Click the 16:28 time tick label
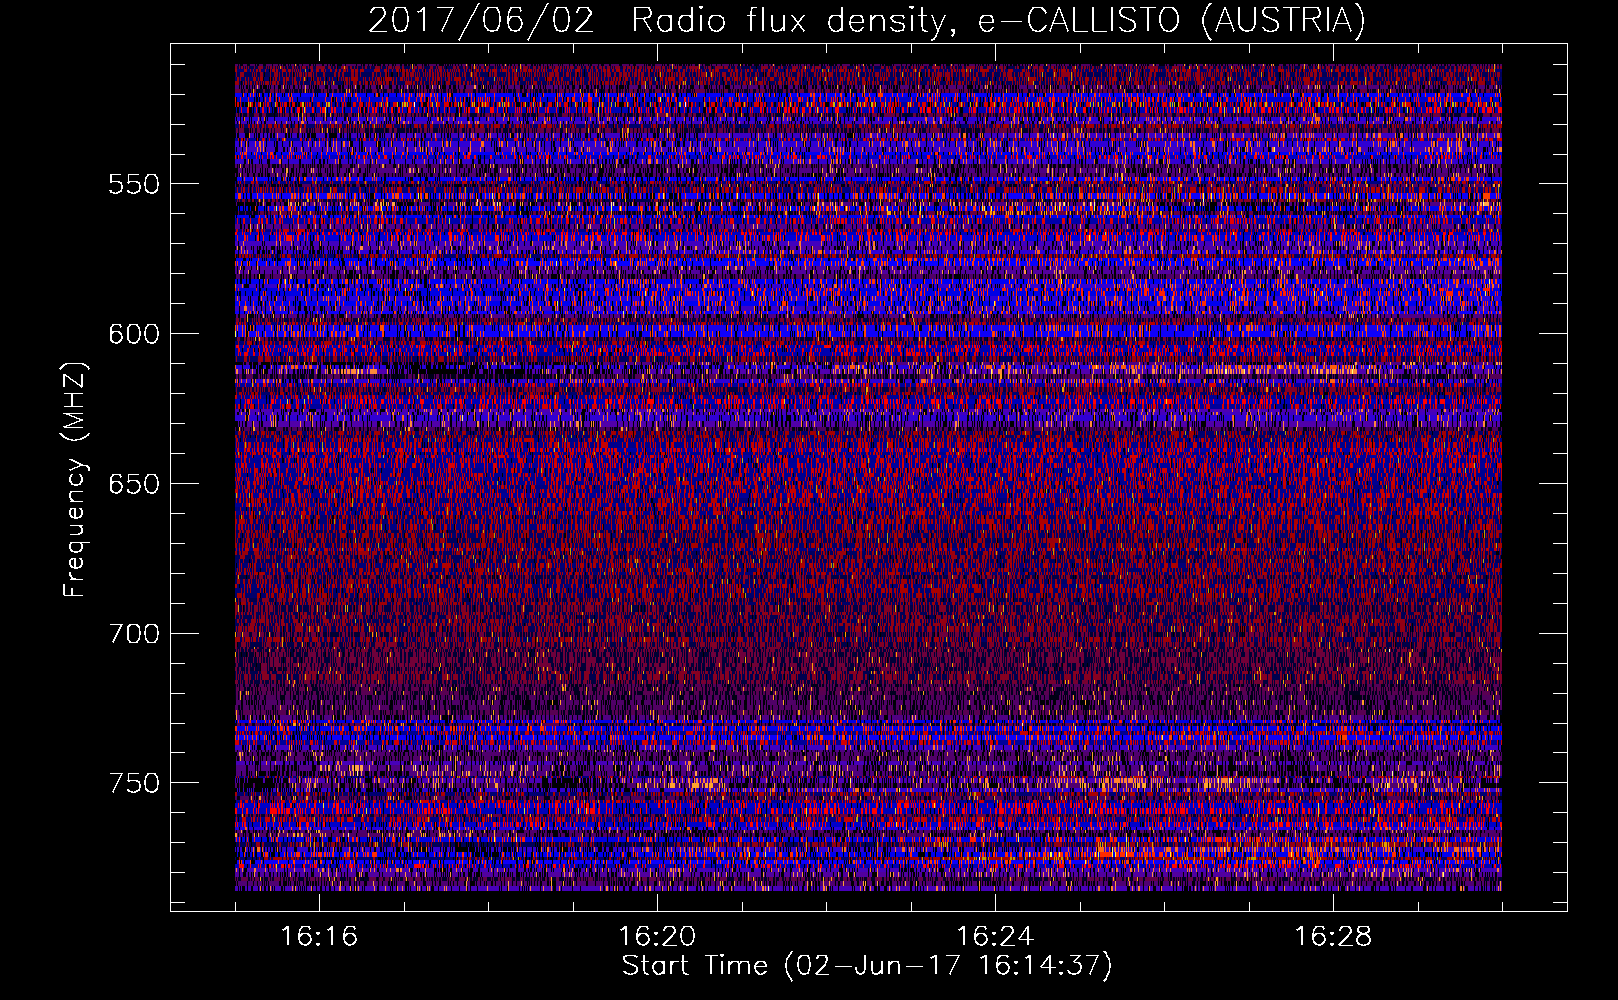 pyautogui.click(x=1333, y=936)
